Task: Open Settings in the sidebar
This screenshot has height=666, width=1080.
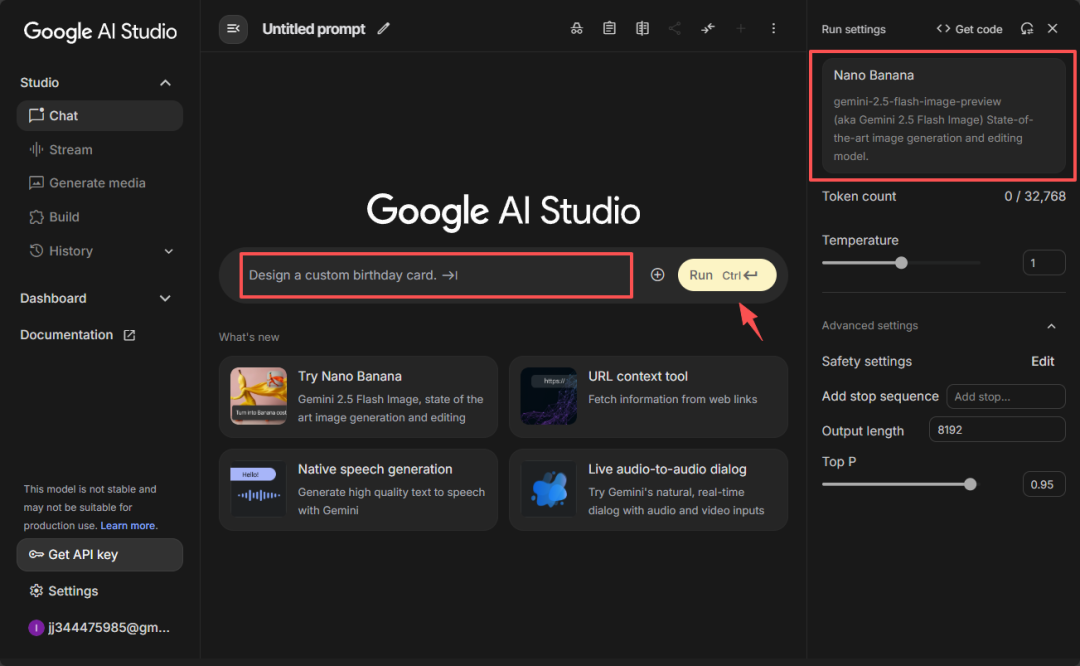Action: tap(63, 591)
